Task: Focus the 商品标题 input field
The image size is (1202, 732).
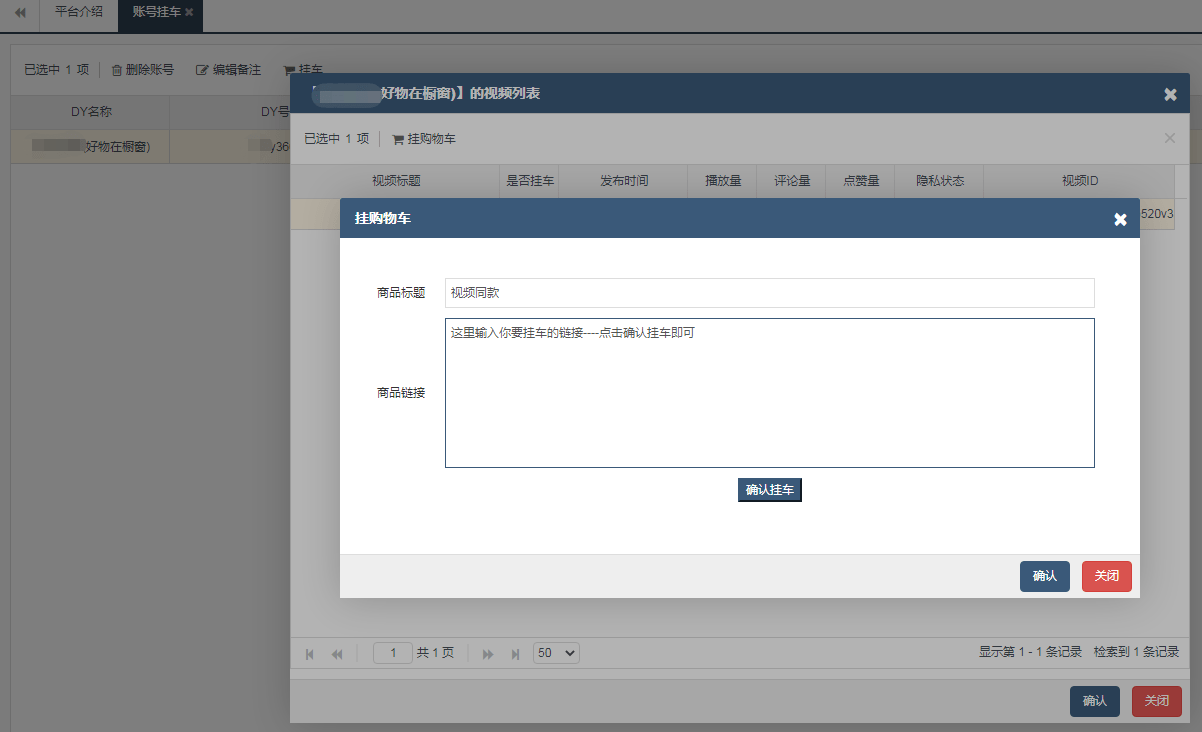Action: point(770,293)
